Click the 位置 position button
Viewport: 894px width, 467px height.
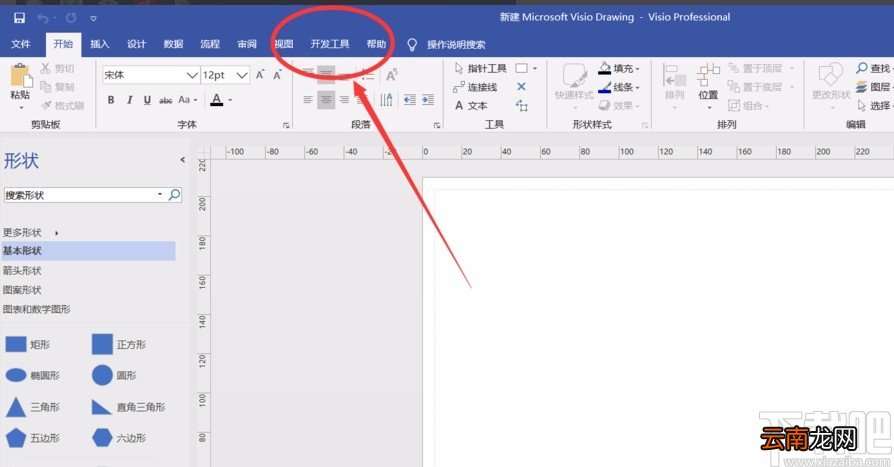pos(708,86)
